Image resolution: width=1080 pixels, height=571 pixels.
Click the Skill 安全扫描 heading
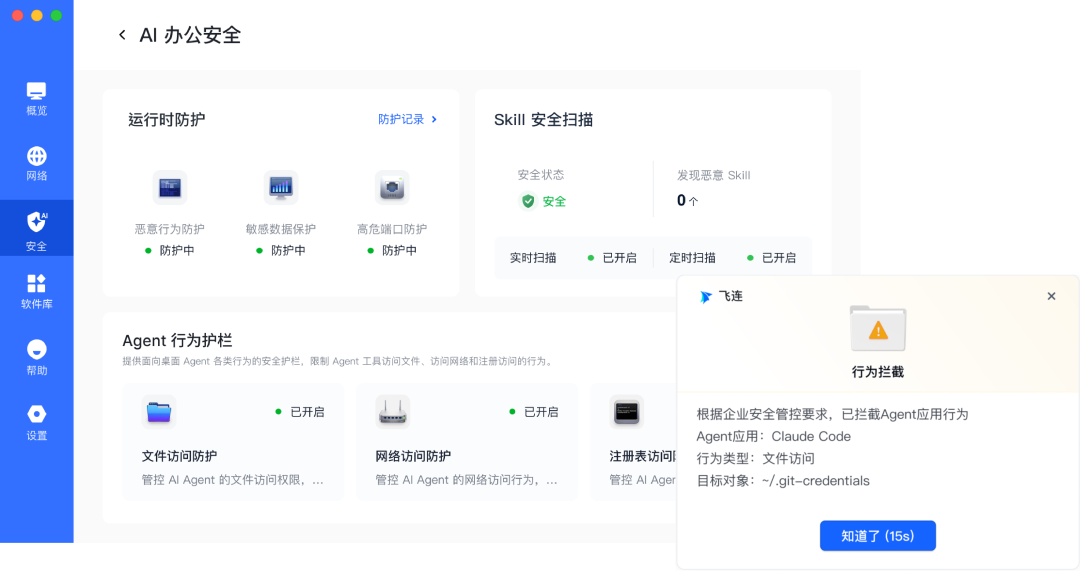click(x=543, y=120)
